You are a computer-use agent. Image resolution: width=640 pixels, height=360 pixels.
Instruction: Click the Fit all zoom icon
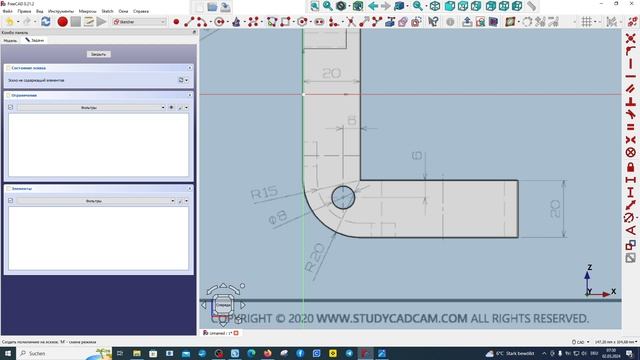(315, 6)
